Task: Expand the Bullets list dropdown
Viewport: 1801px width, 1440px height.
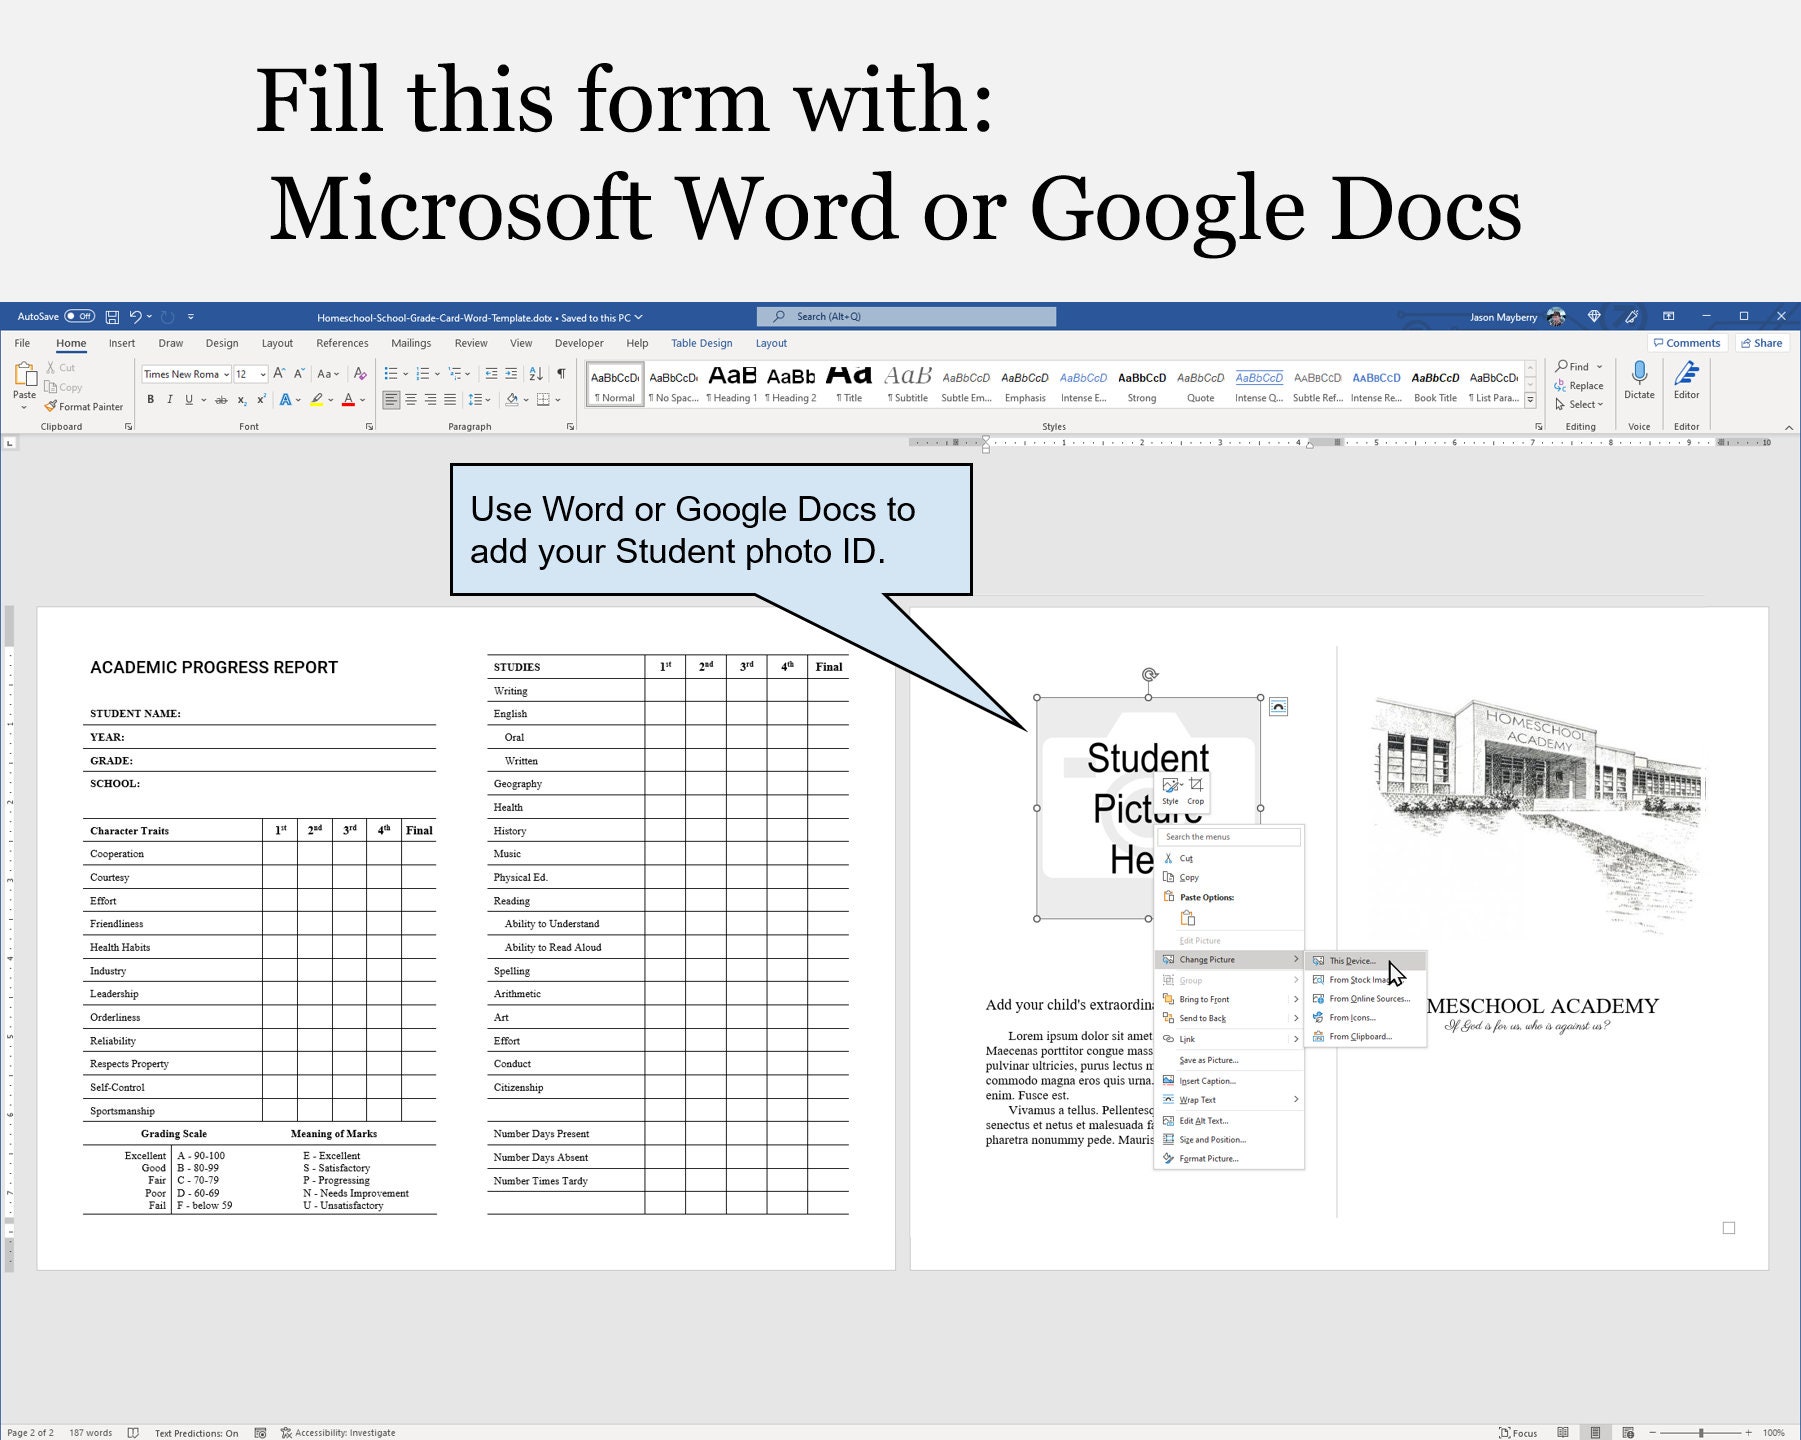Action: pos(405,374)
